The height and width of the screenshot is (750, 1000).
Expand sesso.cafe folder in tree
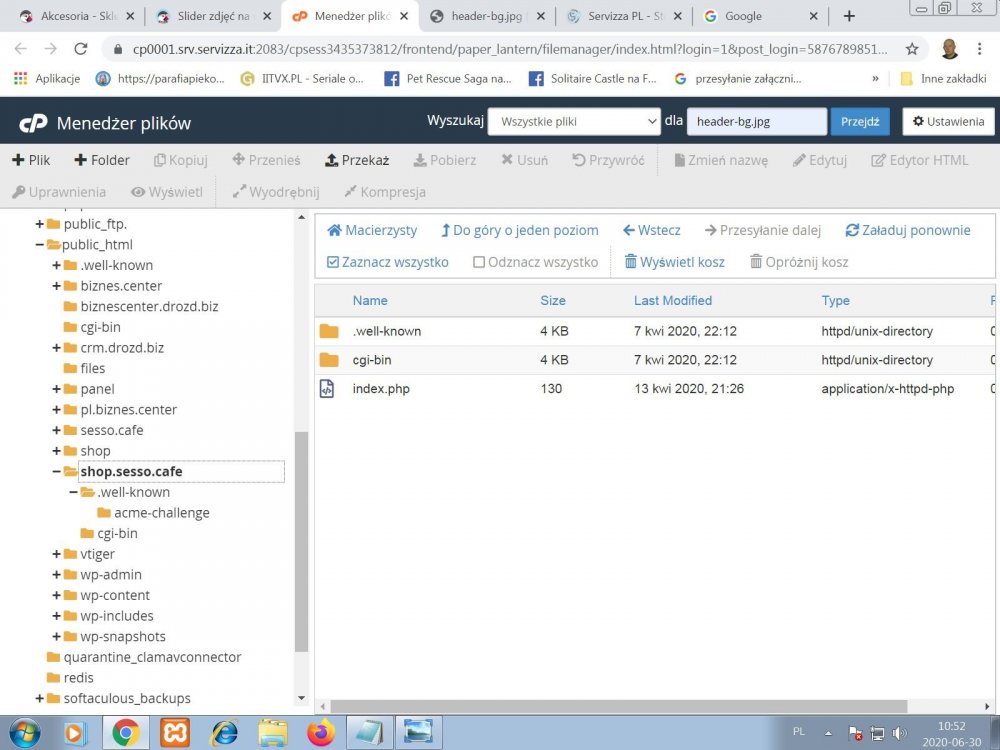click(x=56, y=430)
